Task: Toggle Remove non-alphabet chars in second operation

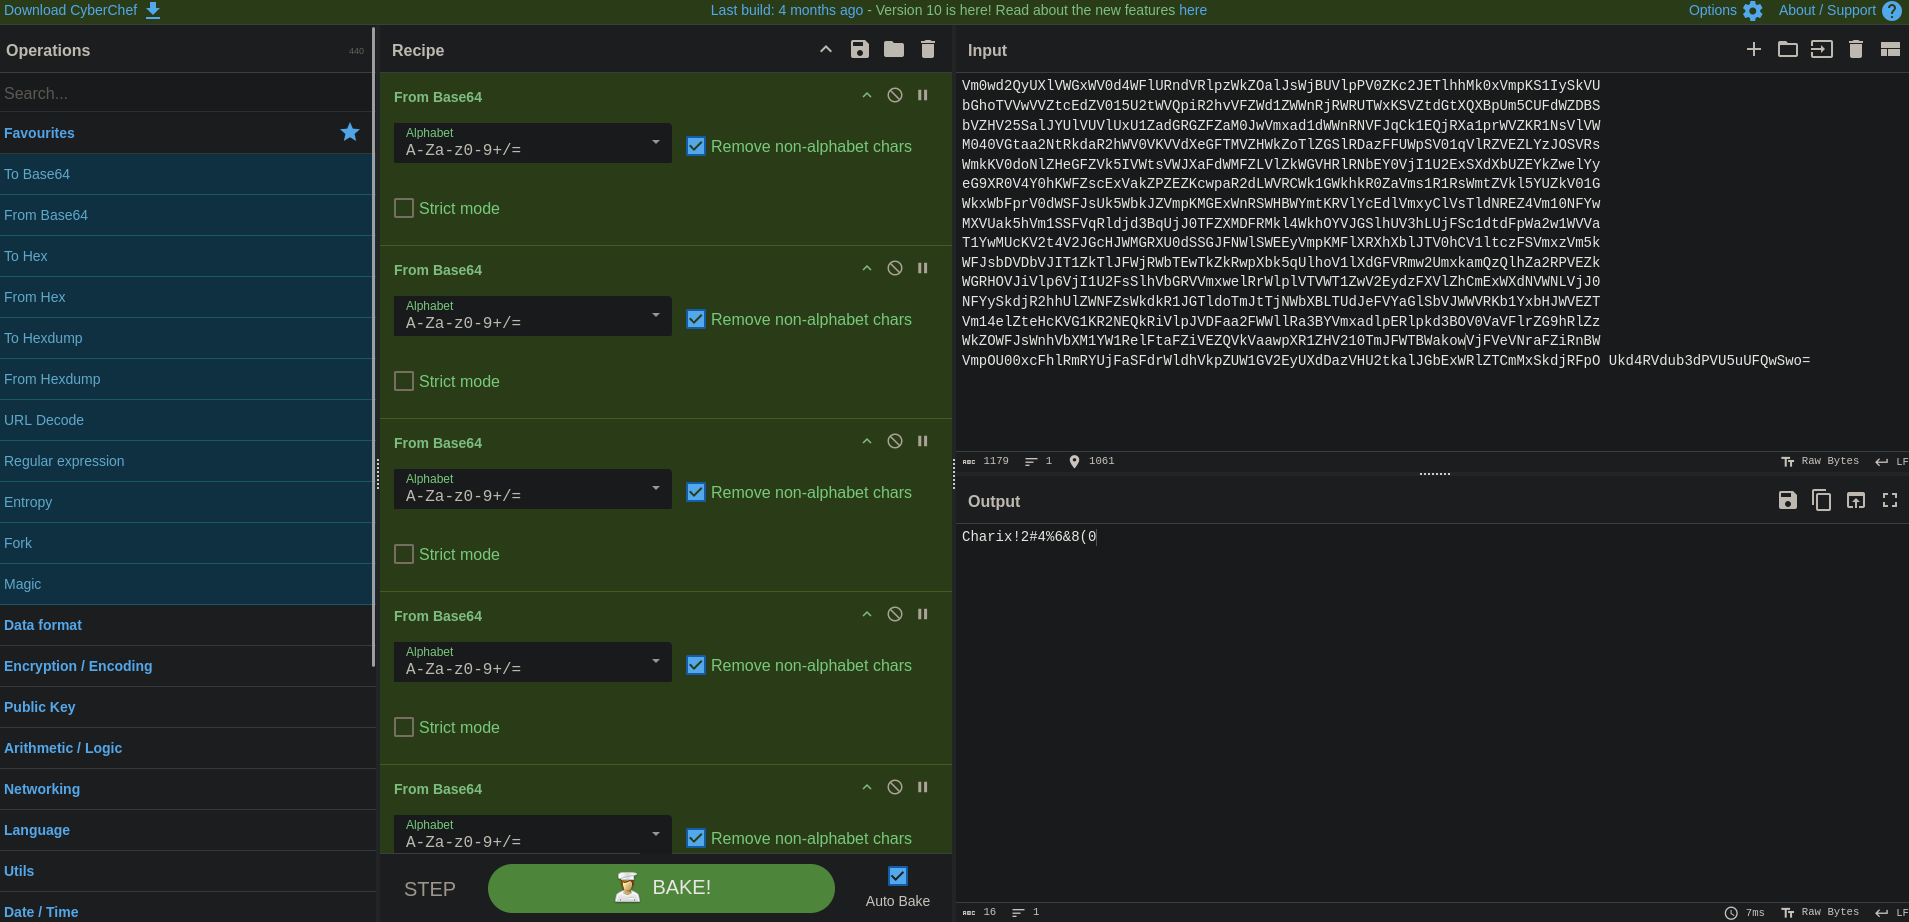Action: [x=696, y=319]
